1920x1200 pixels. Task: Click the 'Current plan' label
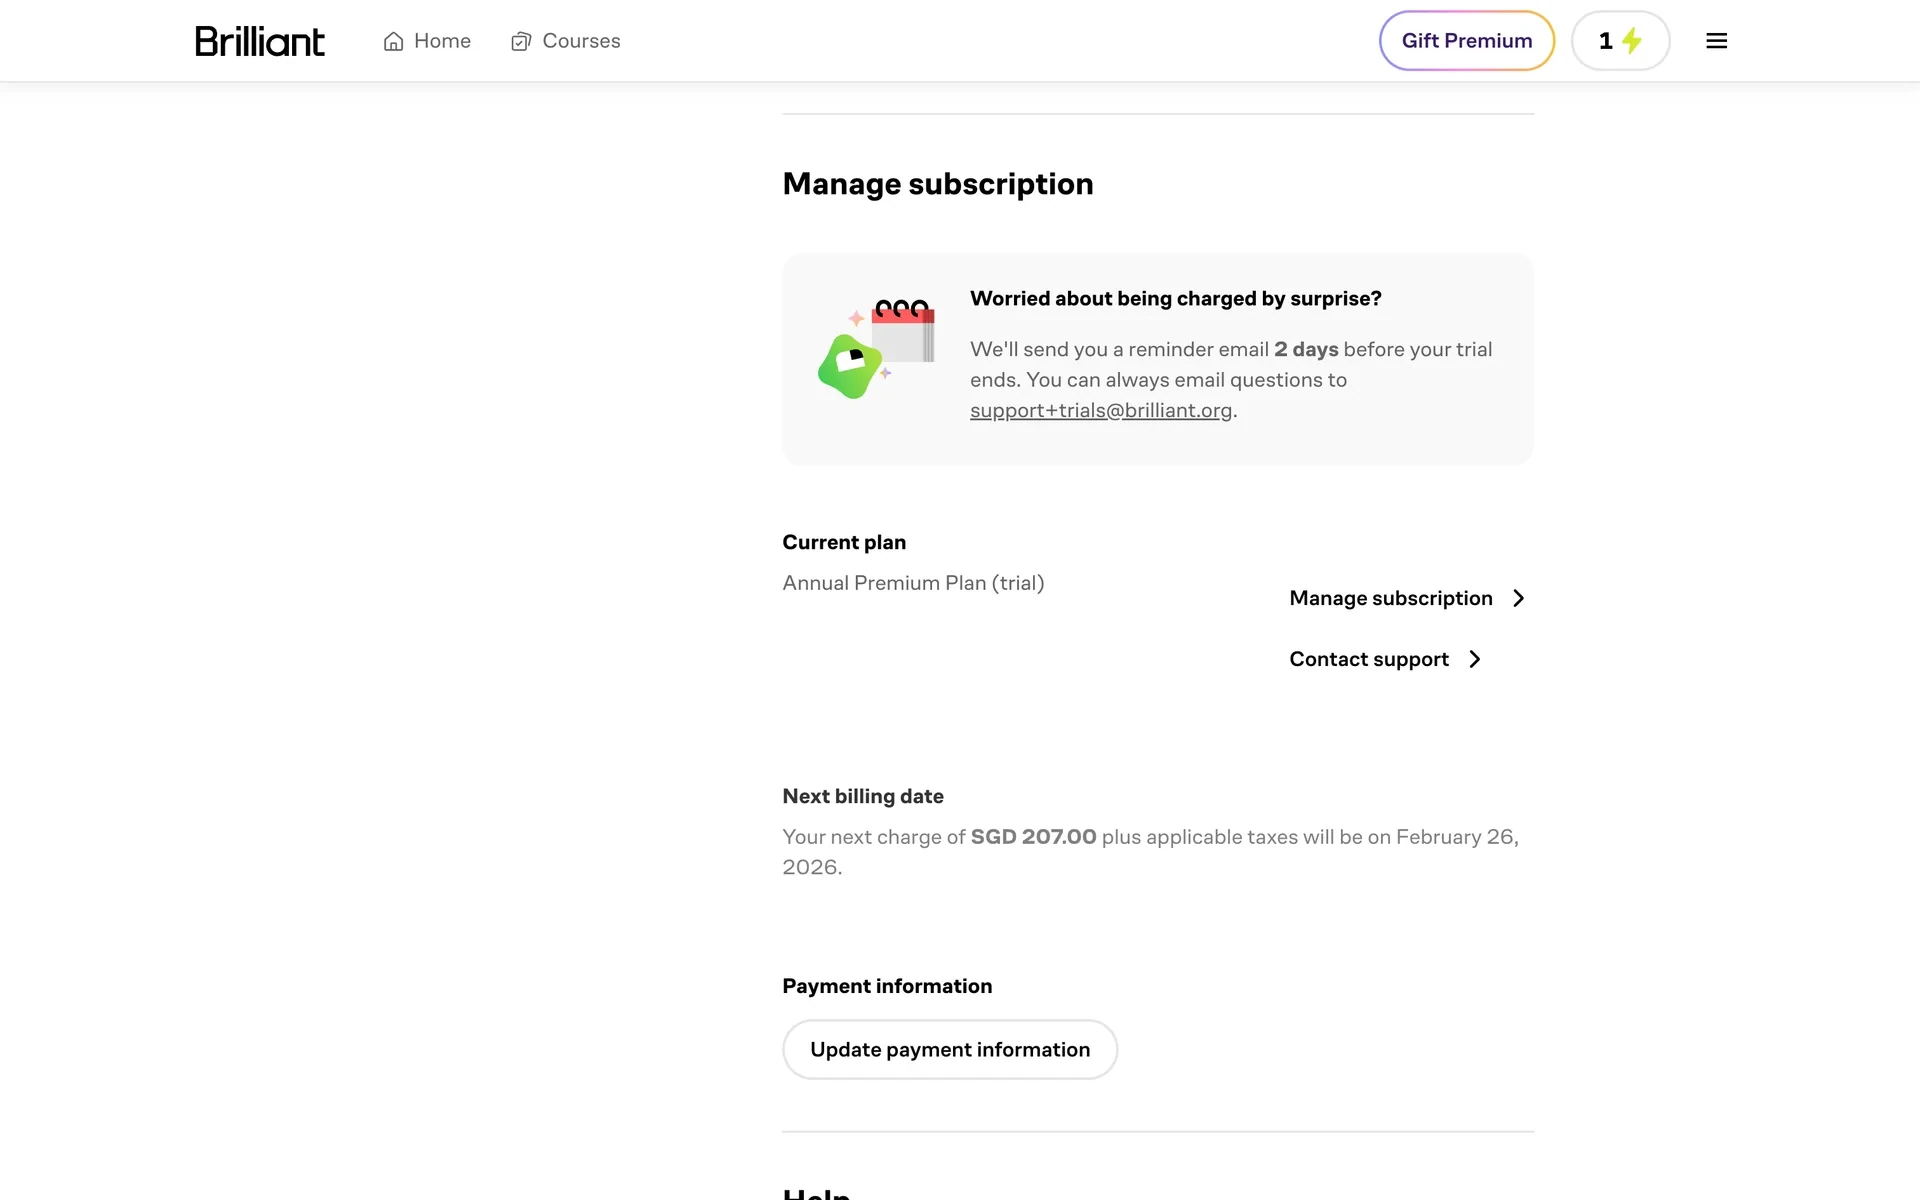[x=844, y=542]
